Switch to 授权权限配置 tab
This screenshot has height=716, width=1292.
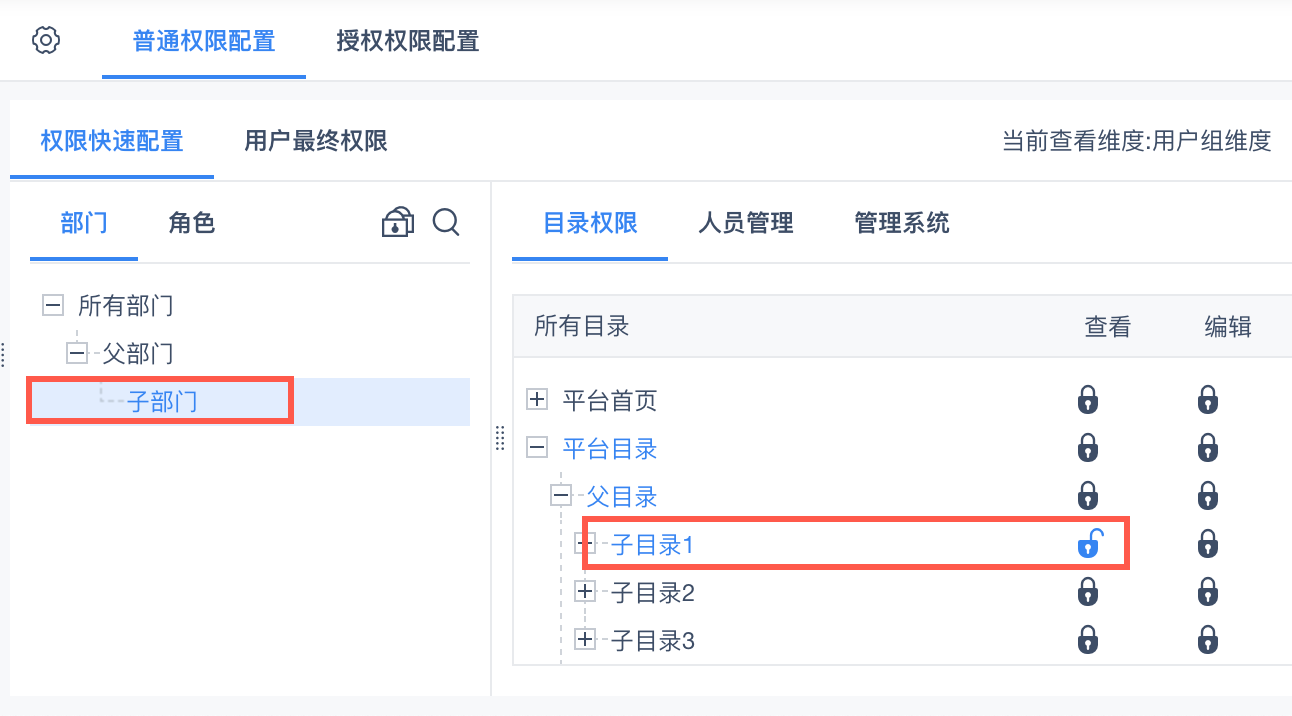tap(407, 41)
